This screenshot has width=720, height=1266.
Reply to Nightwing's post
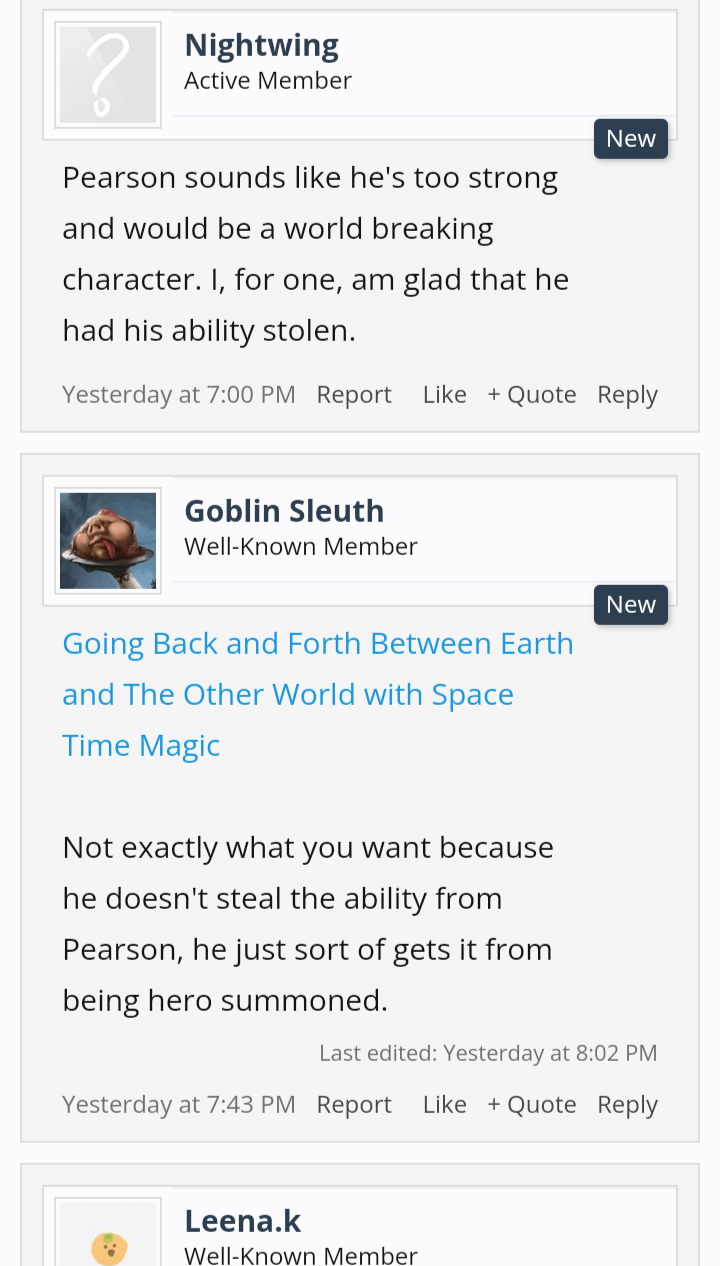click(627, 395)
